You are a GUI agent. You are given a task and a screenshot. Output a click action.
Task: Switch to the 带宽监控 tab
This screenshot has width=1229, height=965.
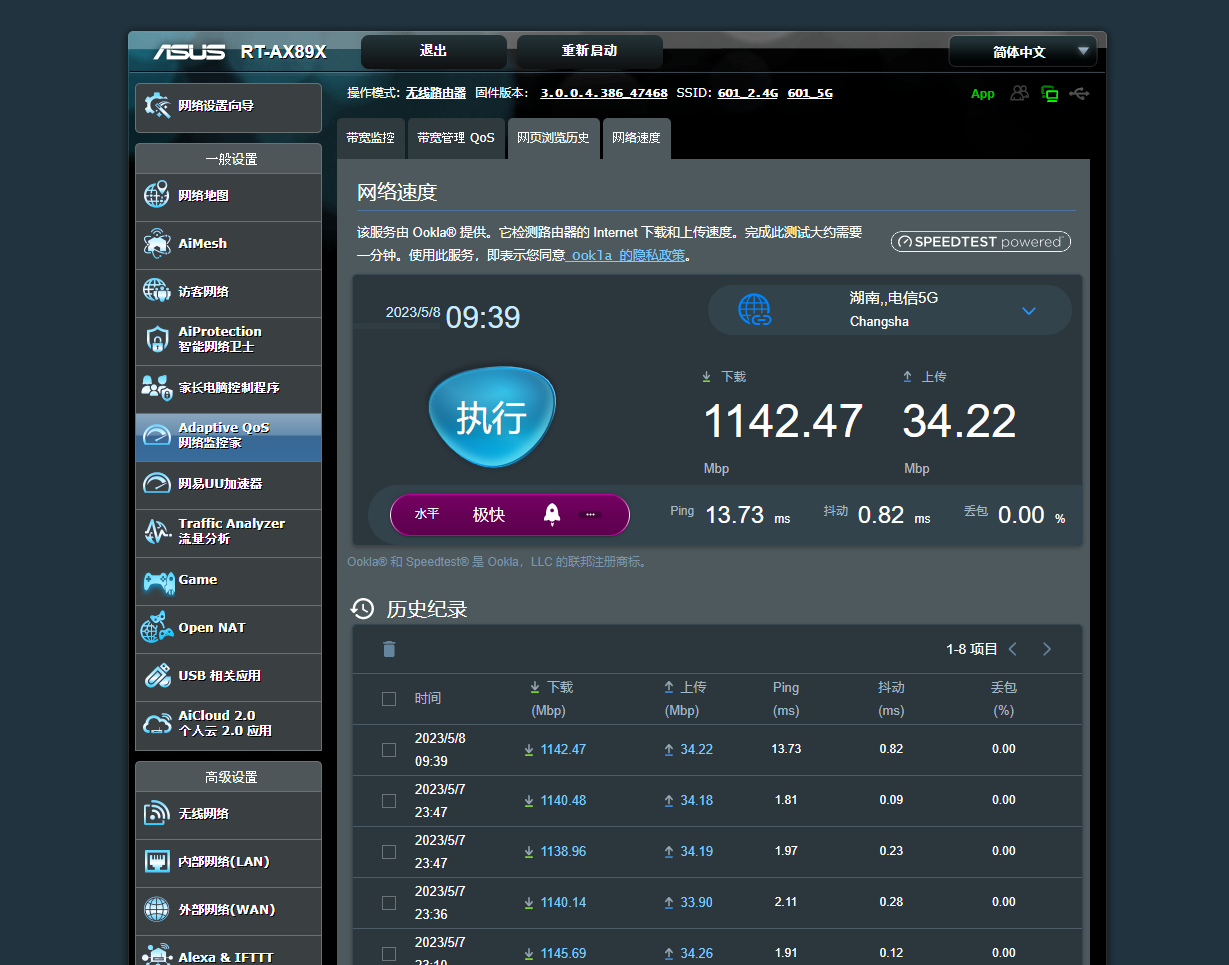[370, 138]
